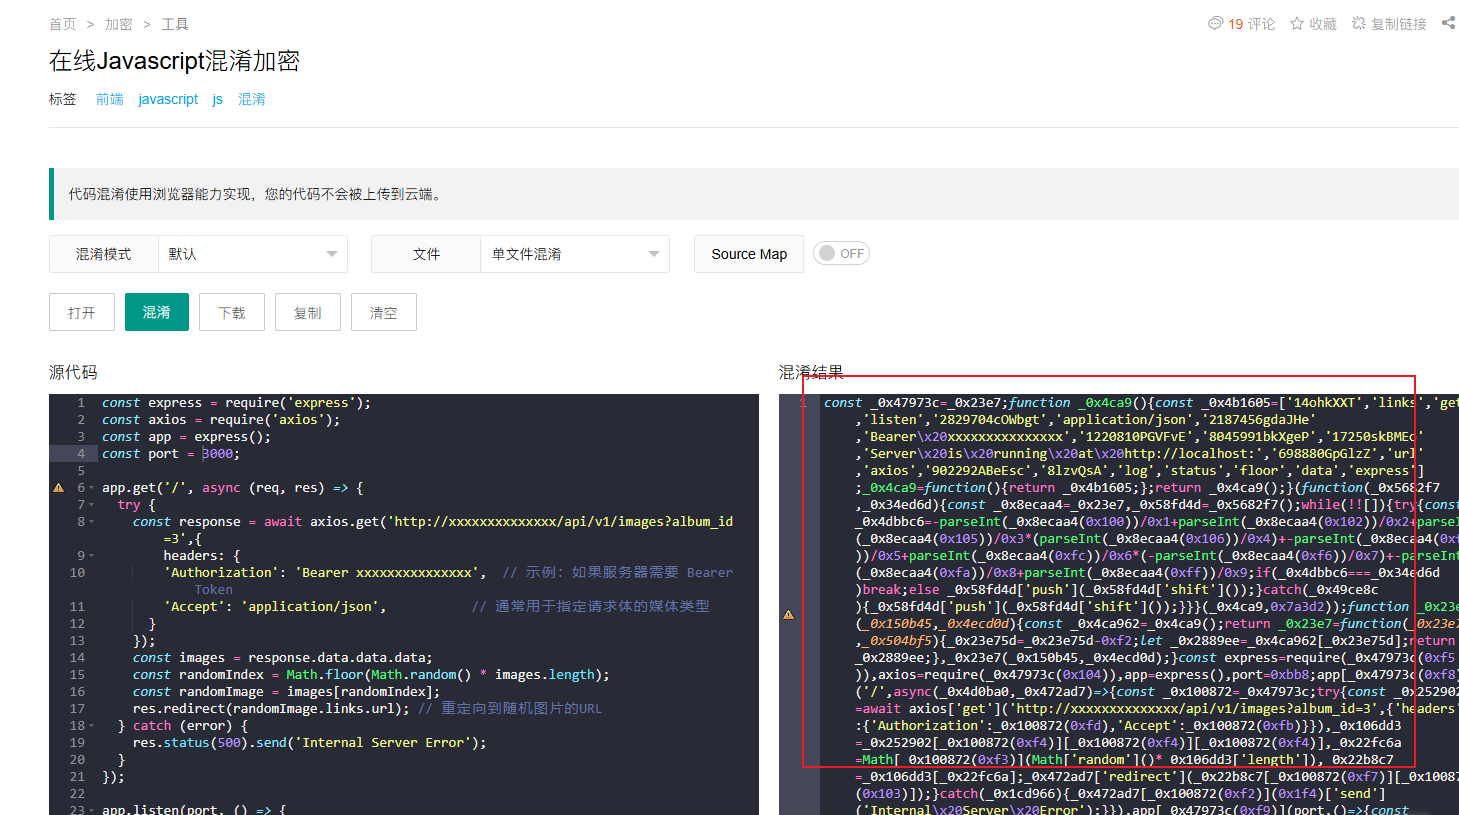Click the warning icon on source line 6

point(58,488)
